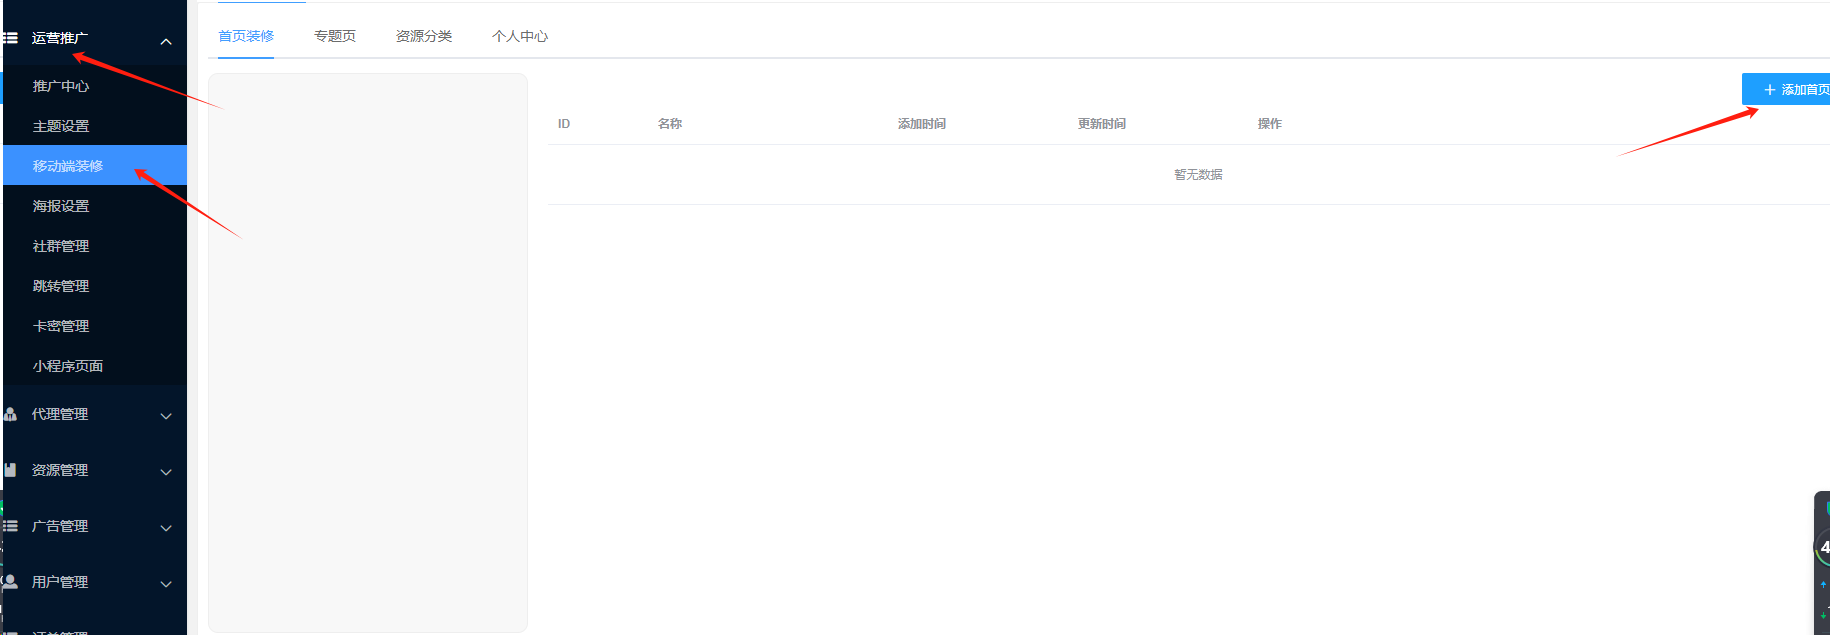
Task: Click the 更新时间 column header
Action: pos(1102,124)
